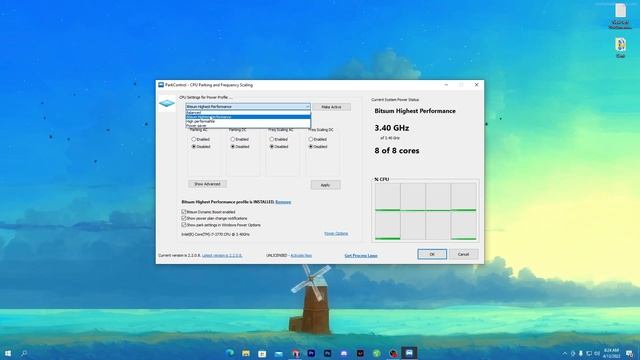Open the volume tray icon
Image resolution: width=640 pixels, height=360 pixels.
597,353
